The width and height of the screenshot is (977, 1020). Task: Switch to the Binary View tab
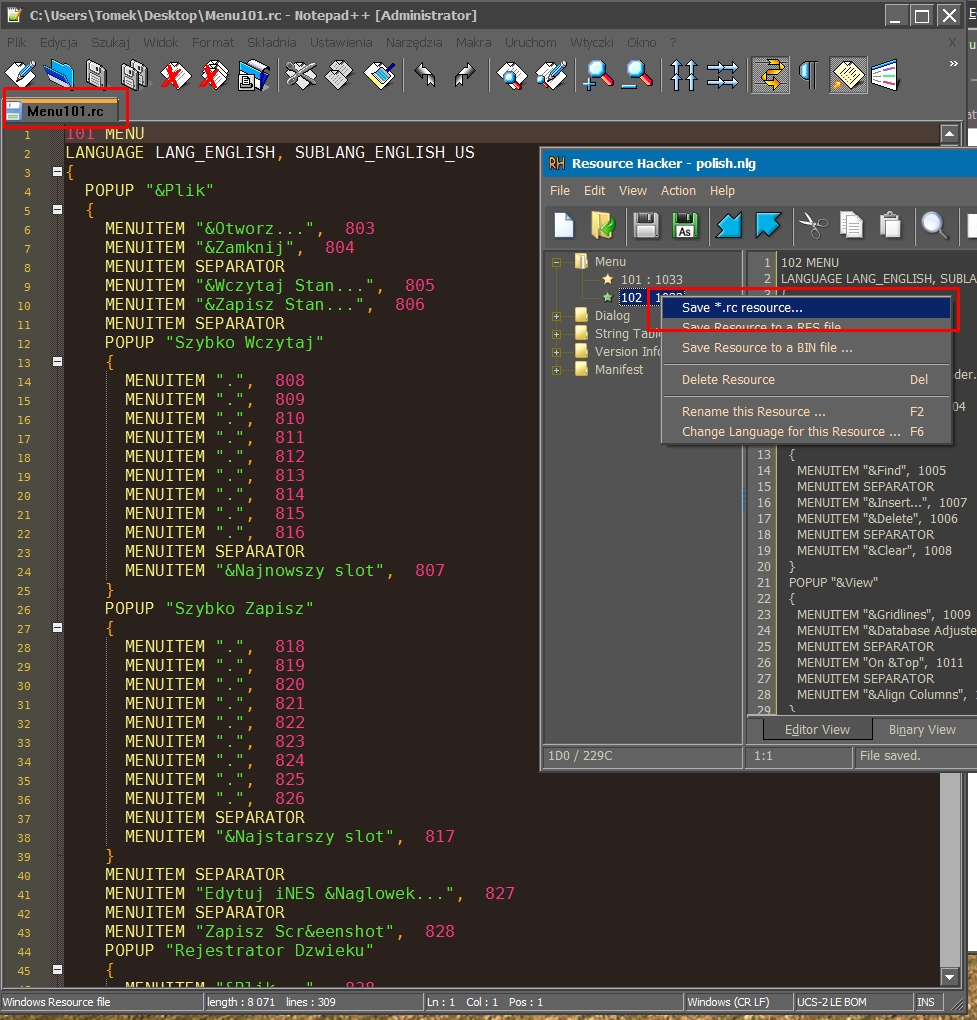coord(921,729)
